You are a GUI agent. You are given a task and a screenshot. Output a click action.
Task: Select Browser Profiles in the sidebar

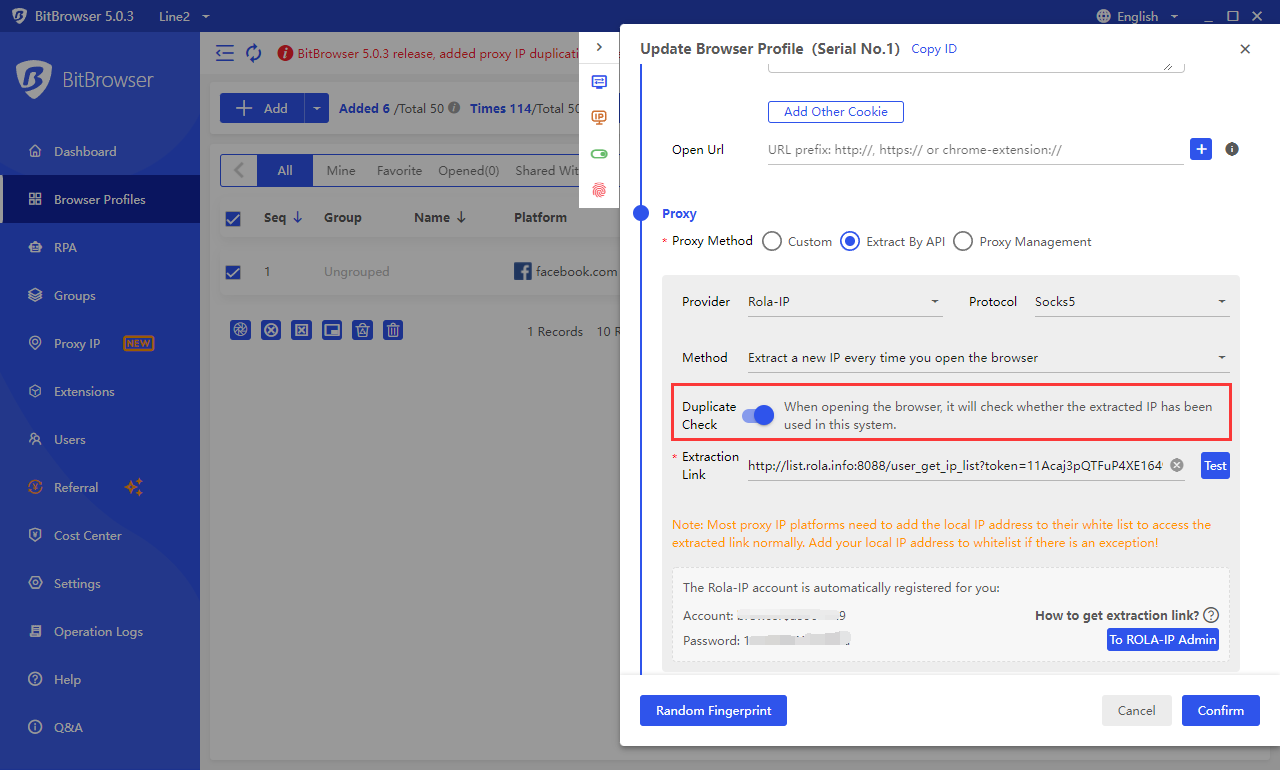pyautogui.click(x=100, y=200)
